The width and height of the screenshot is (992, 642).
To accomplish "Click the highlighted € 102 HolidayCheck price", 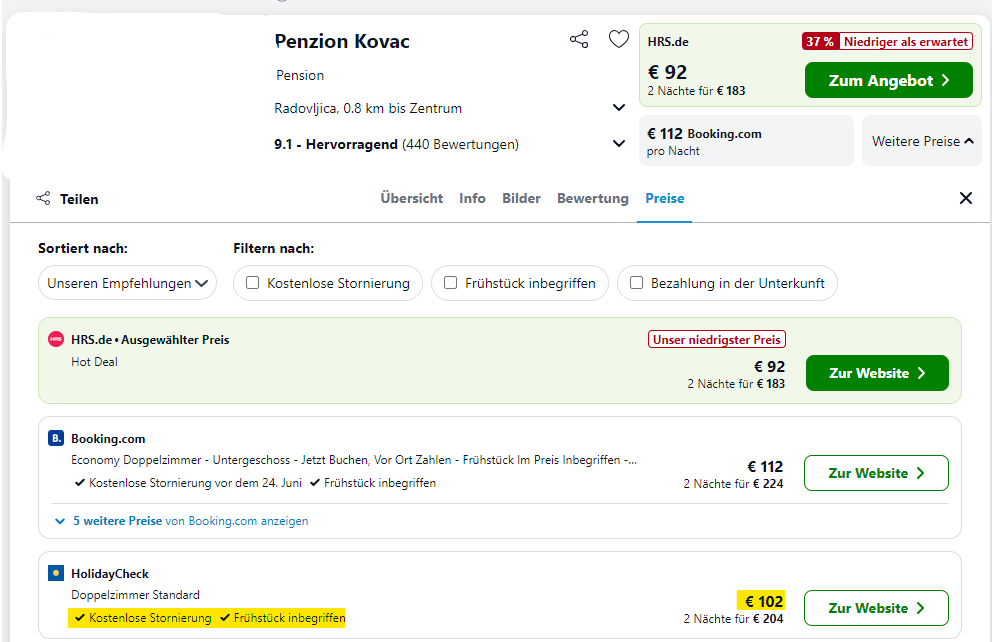I will pos(764,601).
